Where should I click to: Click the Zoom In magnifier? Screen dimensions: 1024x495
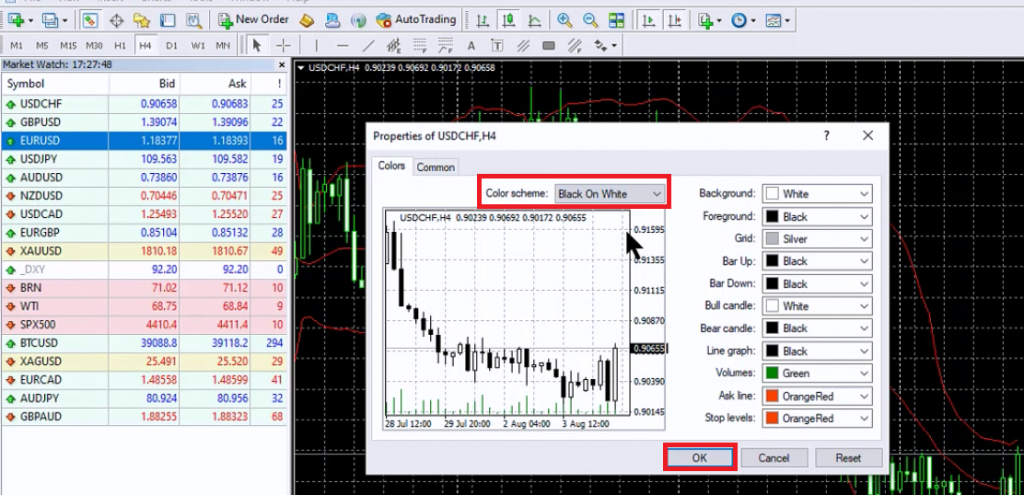coord(564,20)
